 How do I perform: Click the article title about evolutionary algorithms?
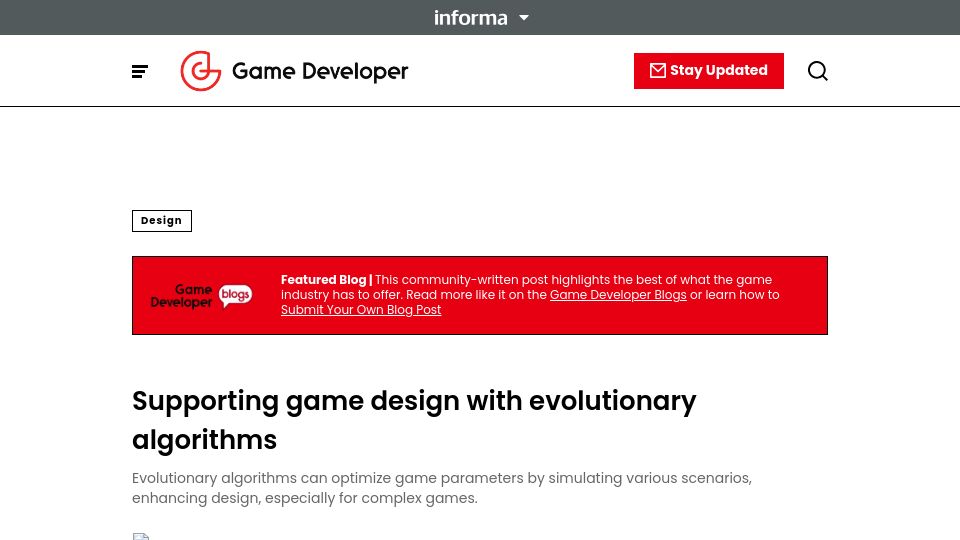tap(414, 420)
